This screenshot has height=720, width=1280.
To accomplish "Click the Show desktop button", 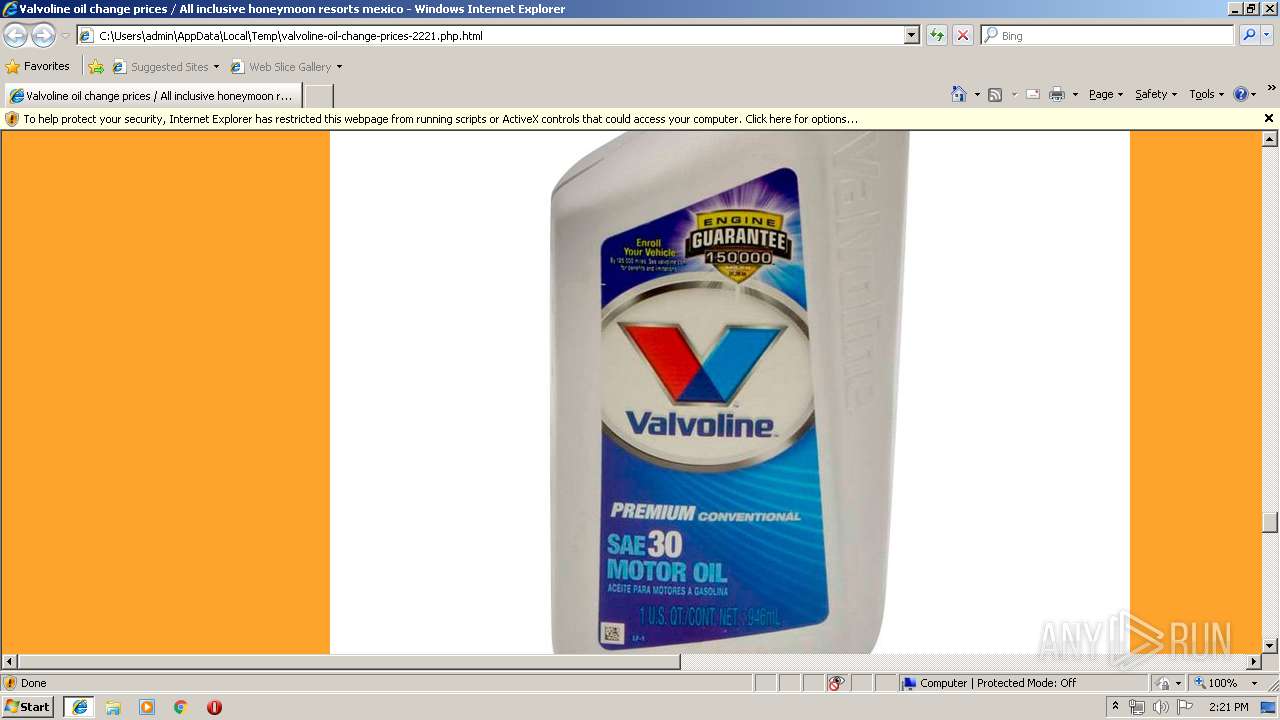I will pyautogui.click(x=1270, y=707).
